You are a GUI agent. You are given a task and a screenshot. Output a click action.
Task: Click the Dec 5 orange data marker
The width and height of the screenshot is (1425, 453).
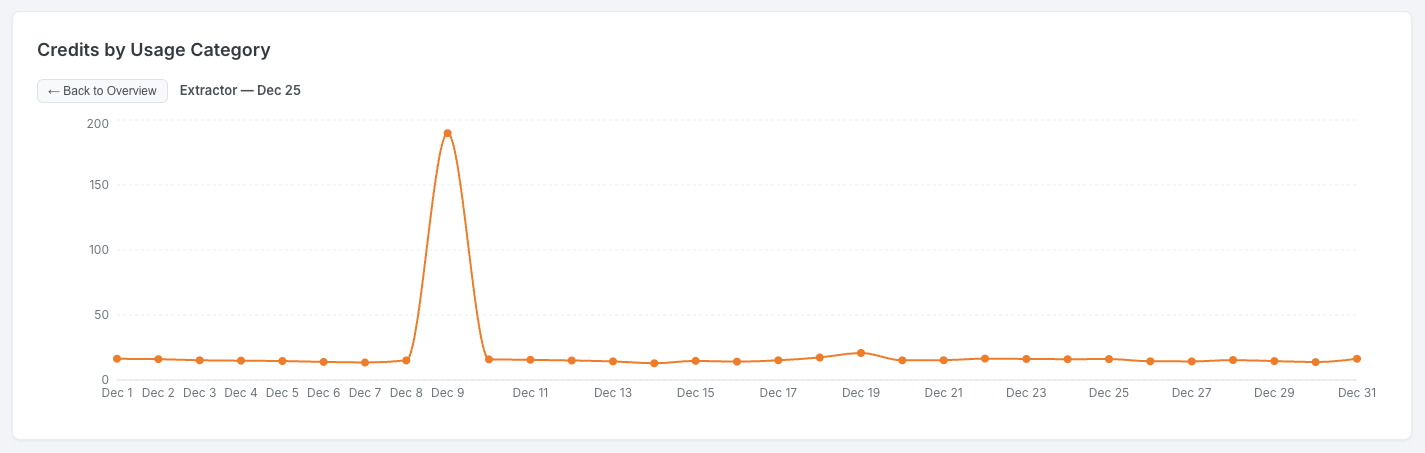[x=282, y=361]
